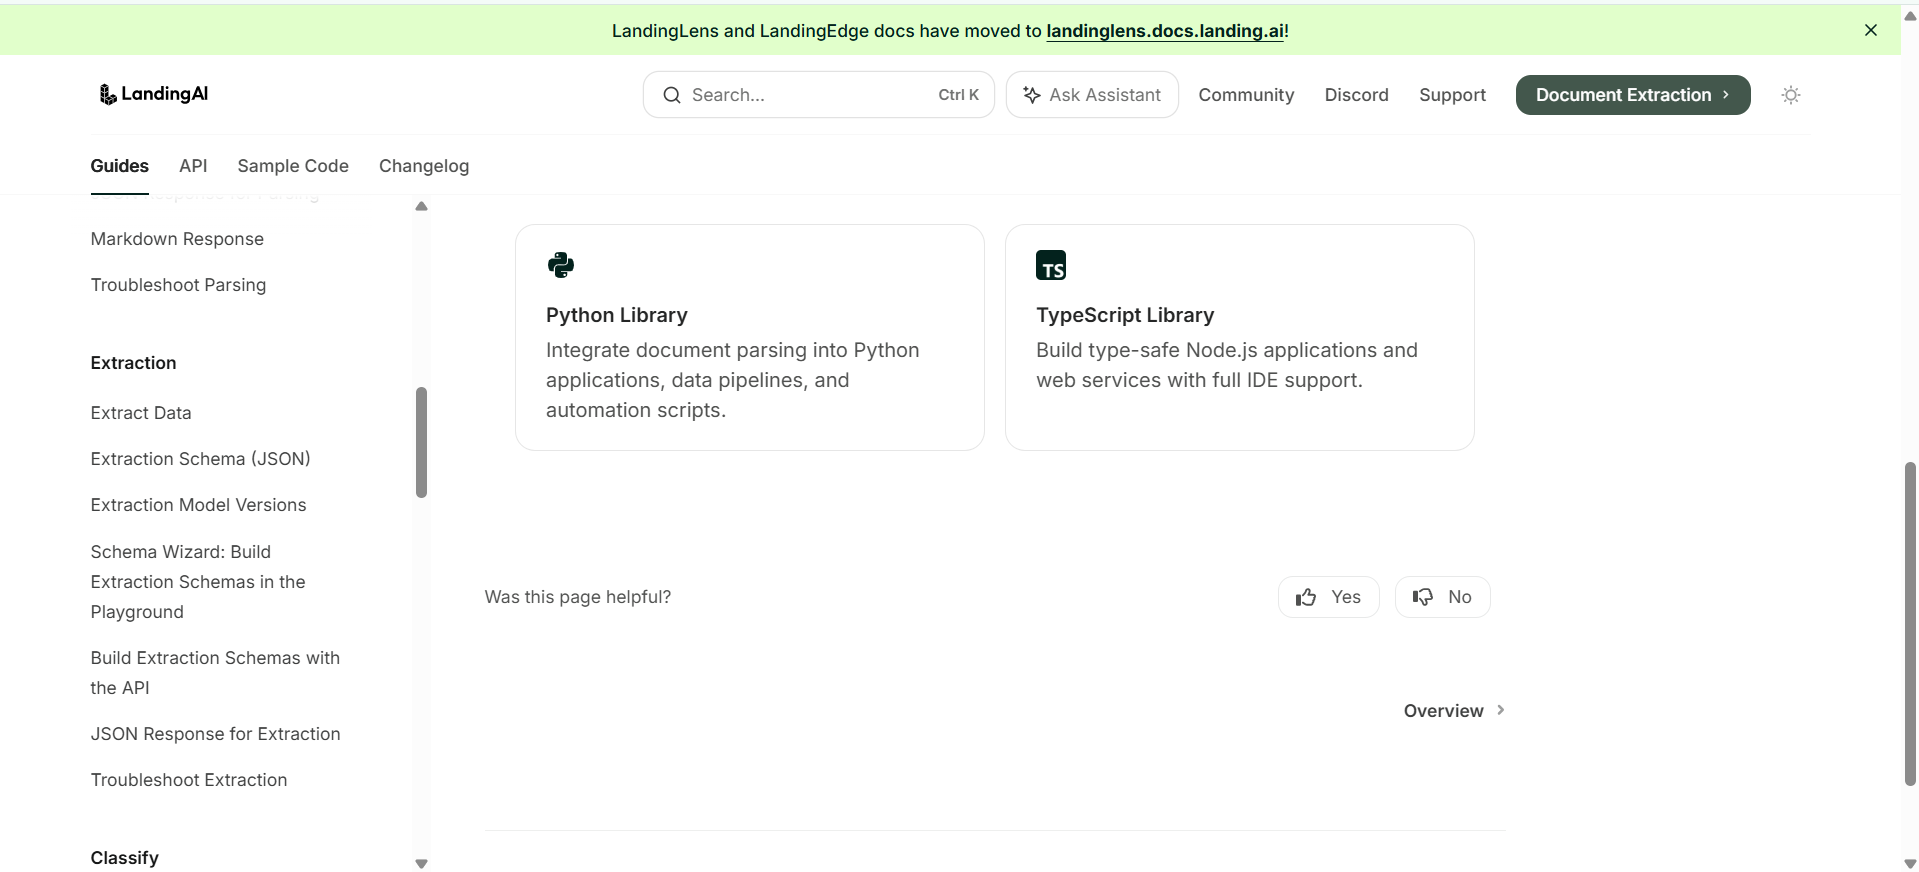This screenshot has width=1919, height=872.
Task: Open Markdown Response in the sidebar
Action: pyautogui.click(x=177, y=239)
